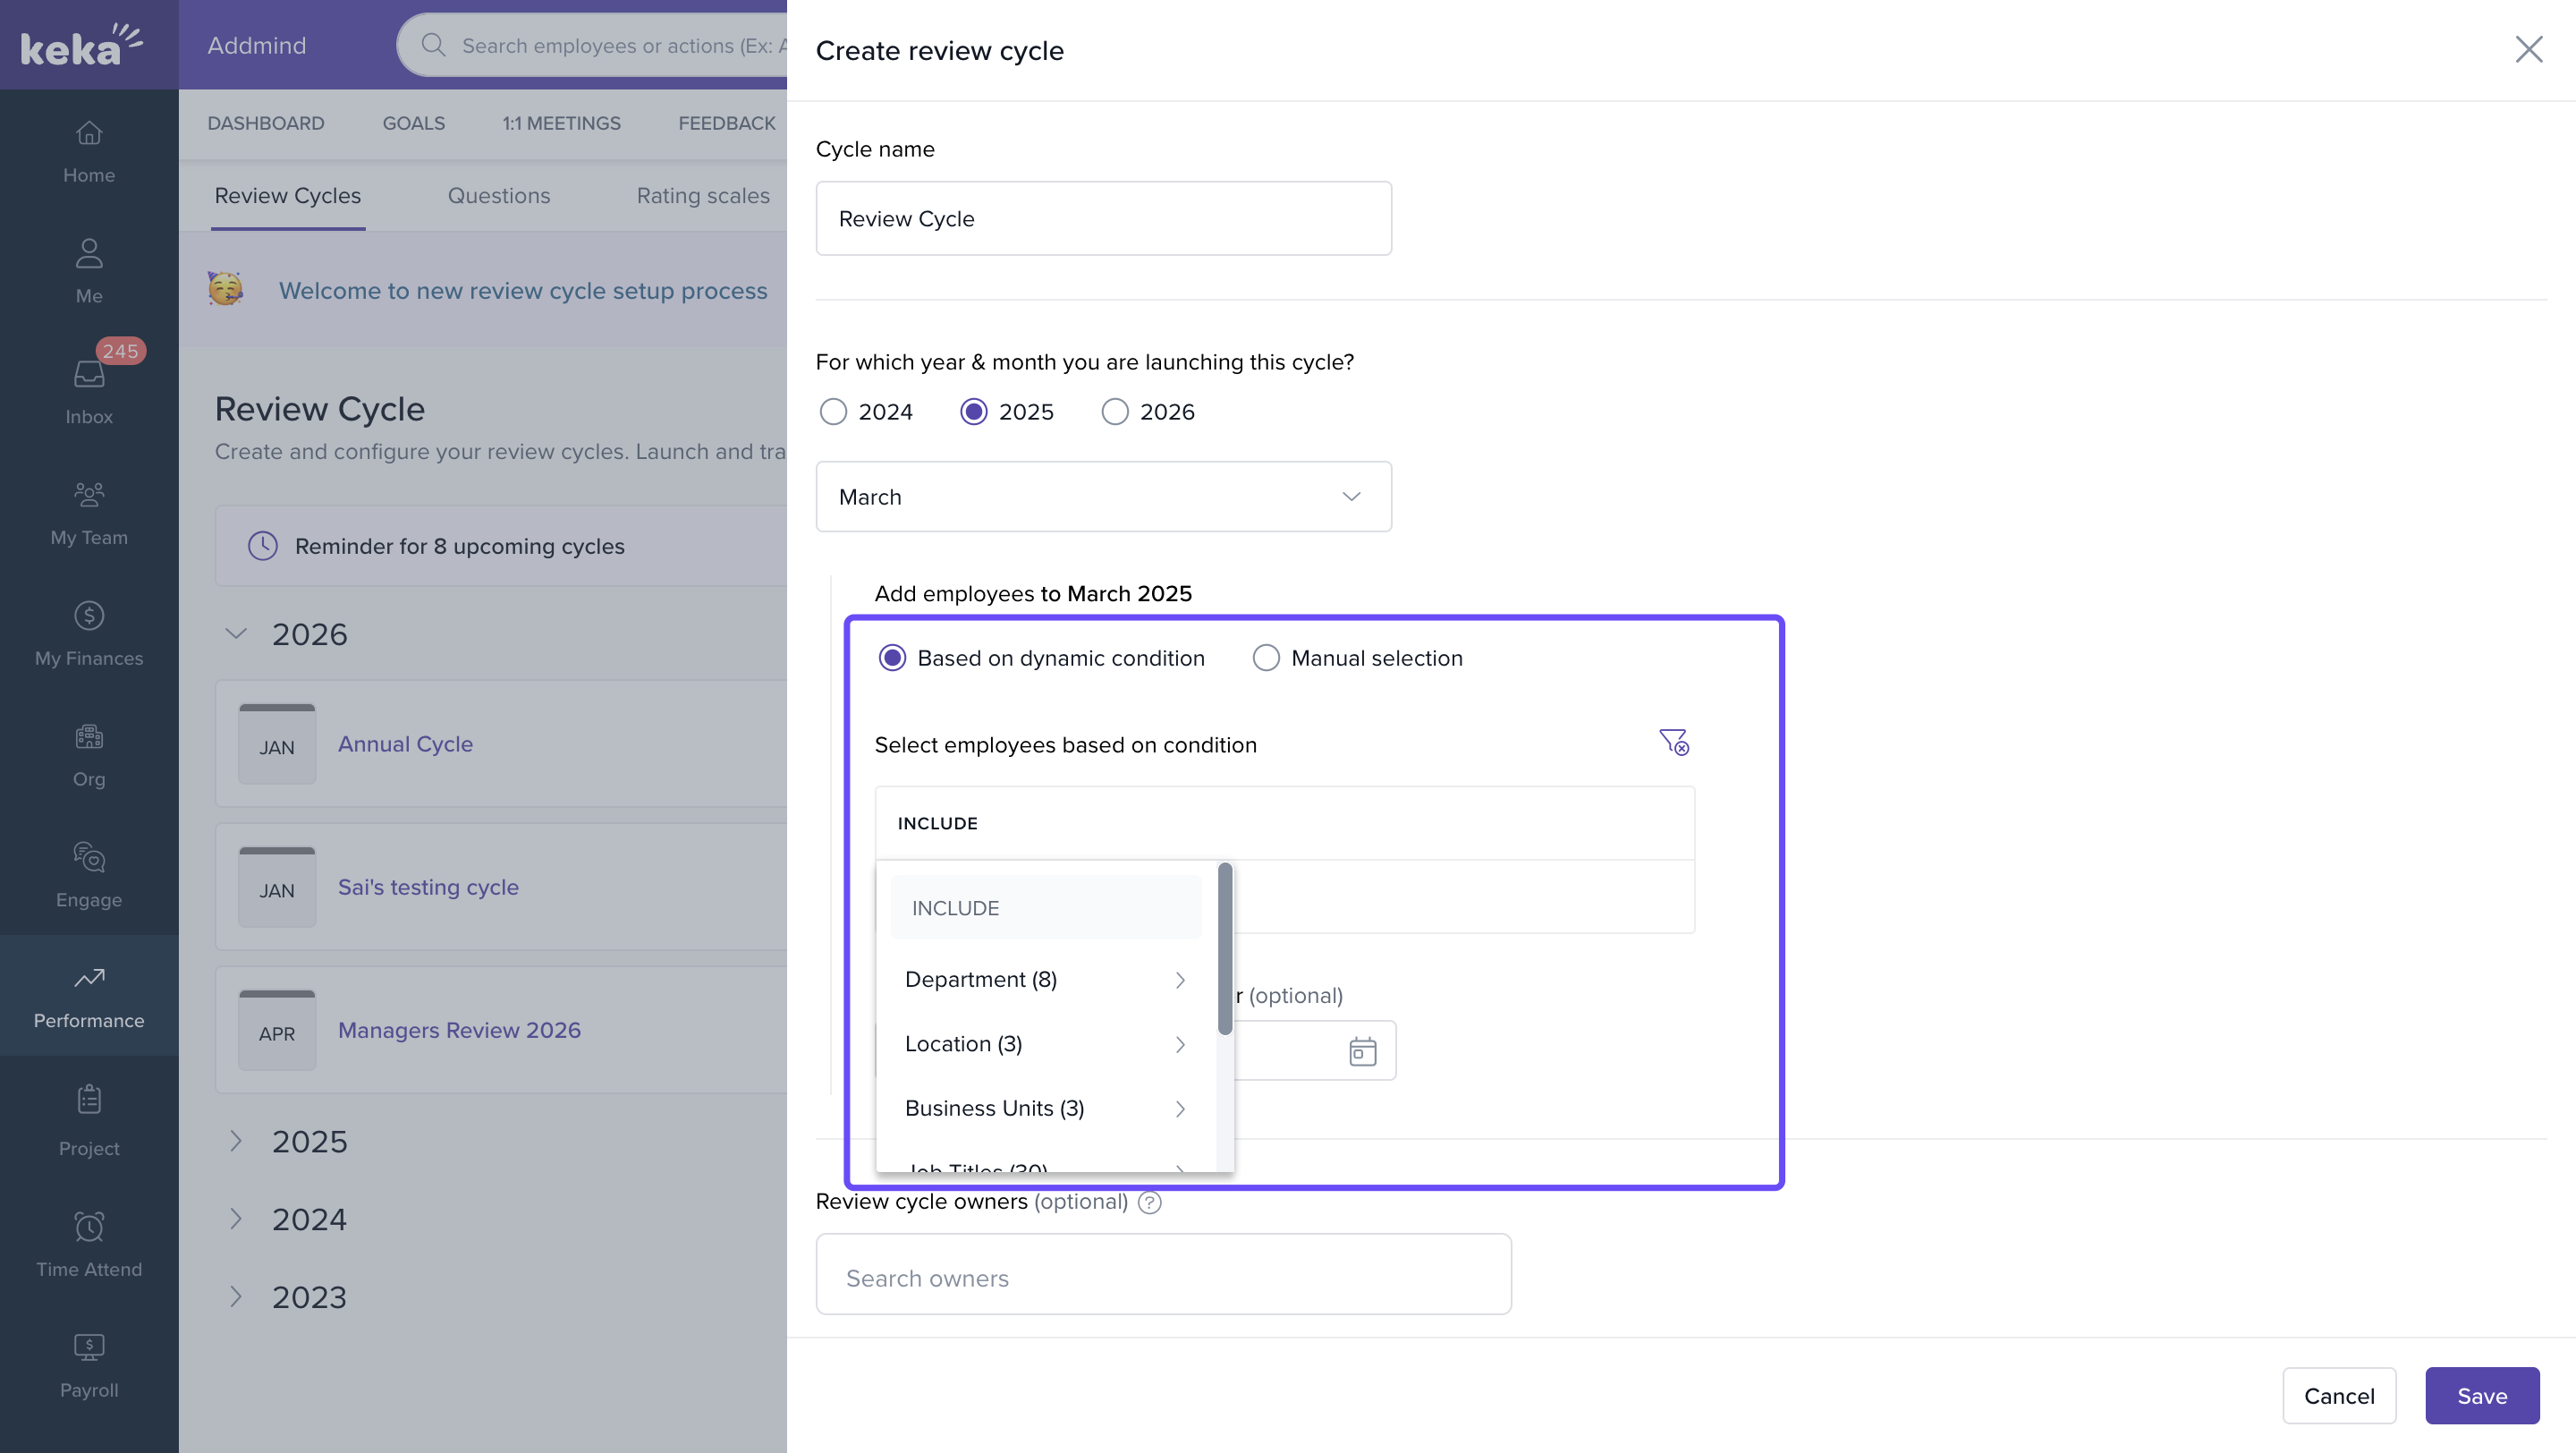Click the condition dropdown list scrollbar
The height and width of the screenshot is (1453, 2576).
point(1224,948)
